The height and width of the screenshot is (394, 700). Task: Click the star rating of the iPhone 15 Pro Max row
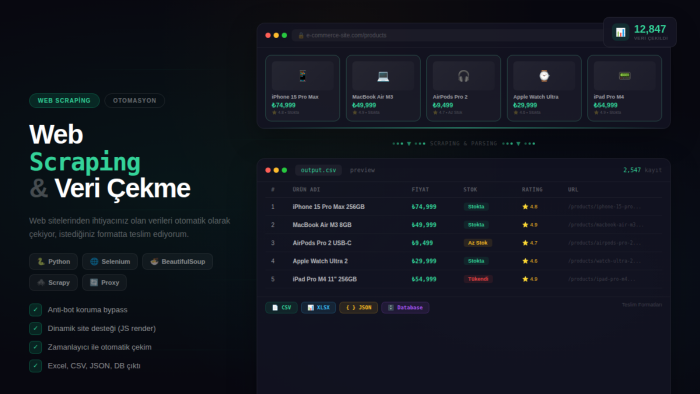tap(529, 207)
